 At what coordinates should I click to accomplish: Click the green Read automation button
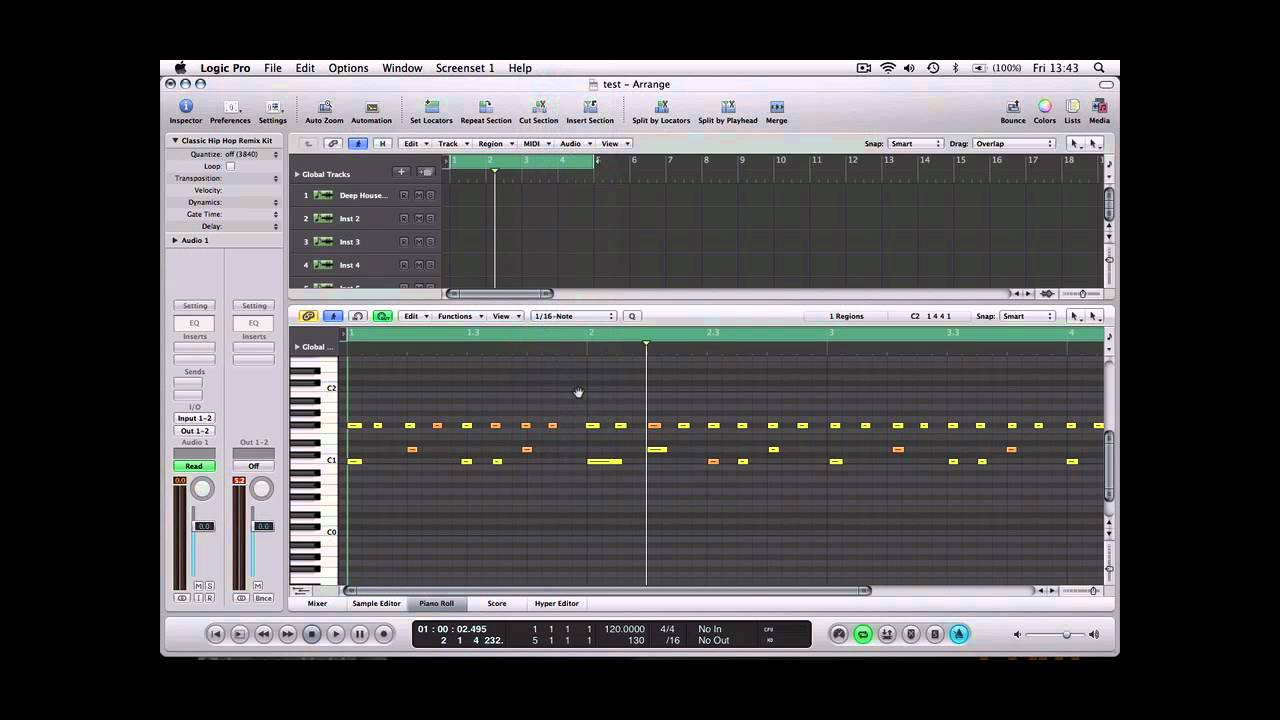(x=194, y=466)
